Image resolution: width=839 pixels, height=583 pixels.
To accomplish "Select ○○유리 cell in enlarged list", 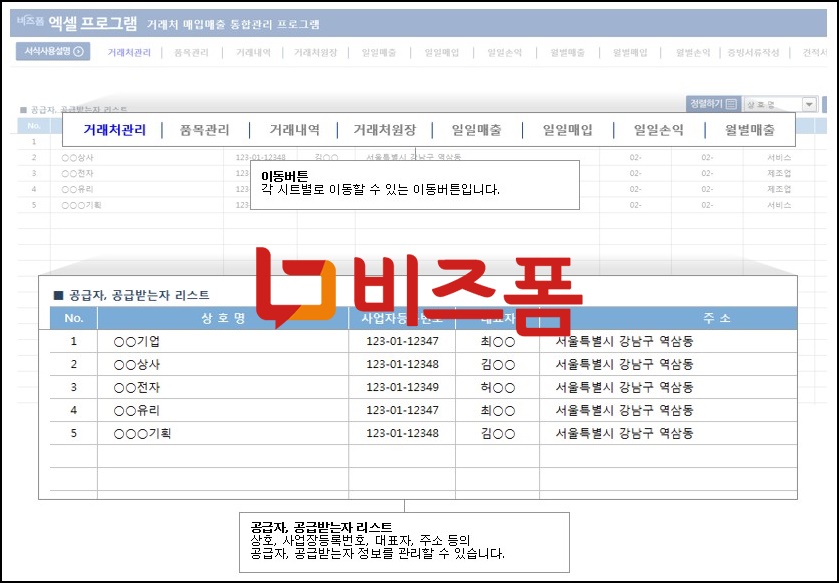I will (223, 410).
